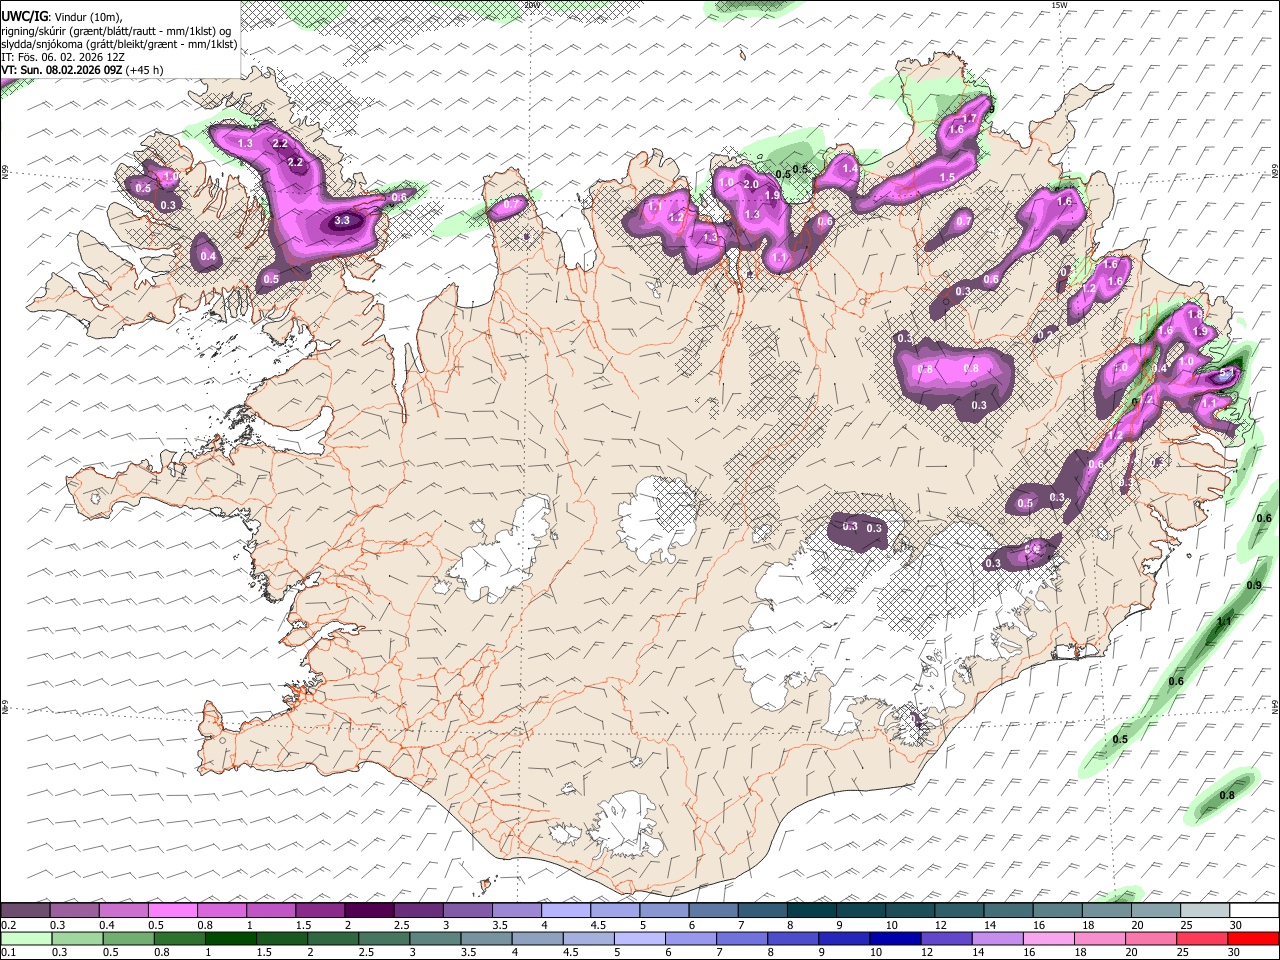The height and width of the screenshot is (960, 1280).
Task: Pick the lavender swatch between 4 and 4.5, top row
Action: point(566,910)
